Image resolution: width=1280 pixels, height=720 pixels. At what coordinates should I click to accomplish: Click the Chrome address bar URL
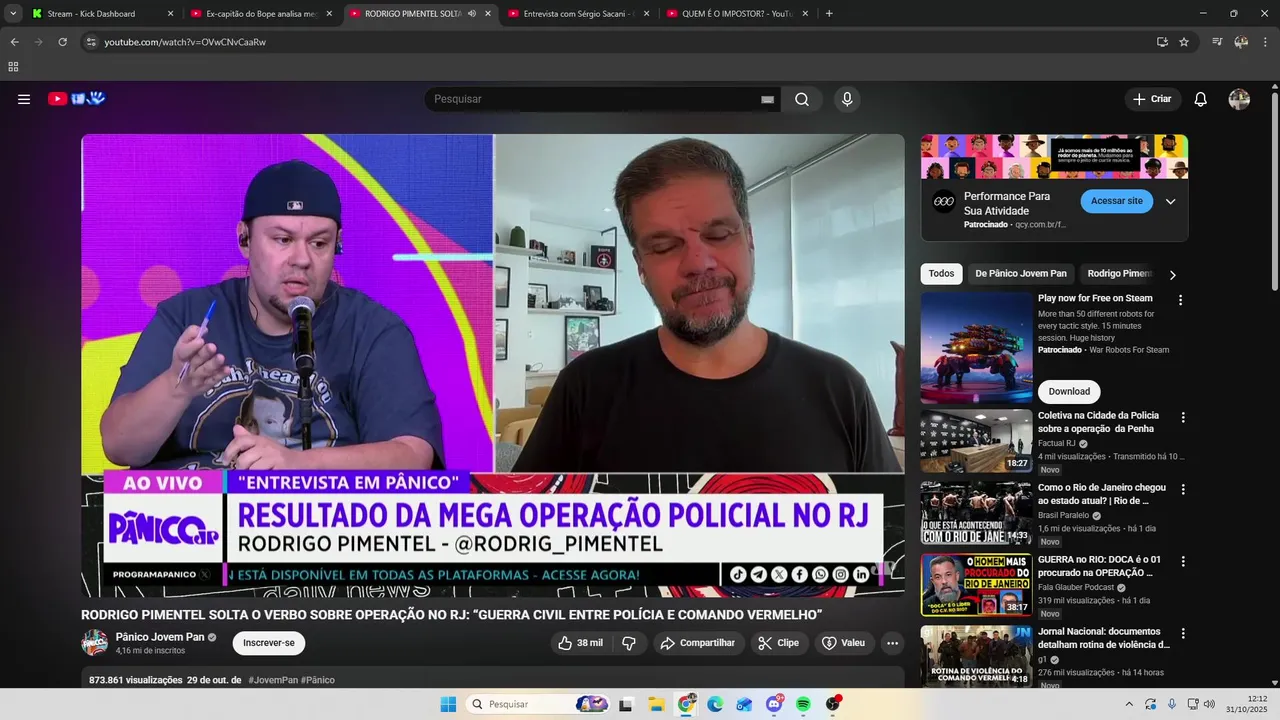click(185, 42)
